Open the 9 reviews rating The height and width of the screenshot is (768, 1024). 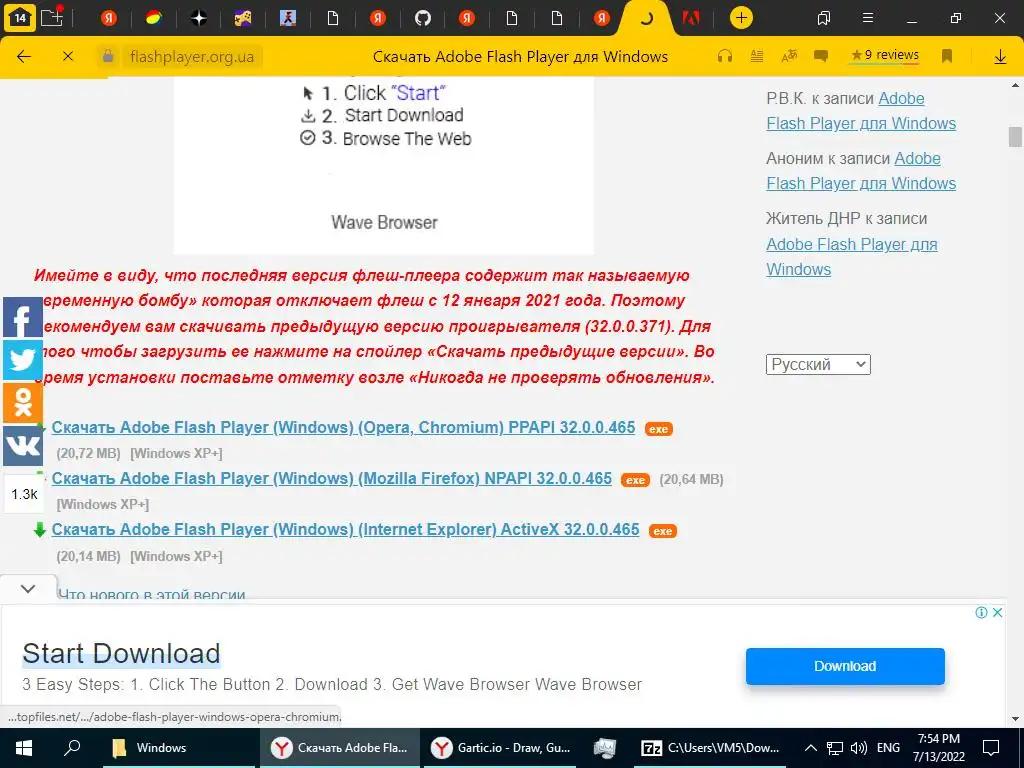click(885, 56)
